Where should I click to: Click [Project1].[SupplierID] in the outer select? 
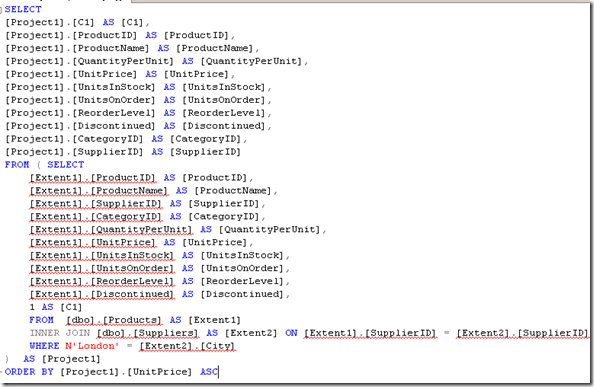click(74, 152)
